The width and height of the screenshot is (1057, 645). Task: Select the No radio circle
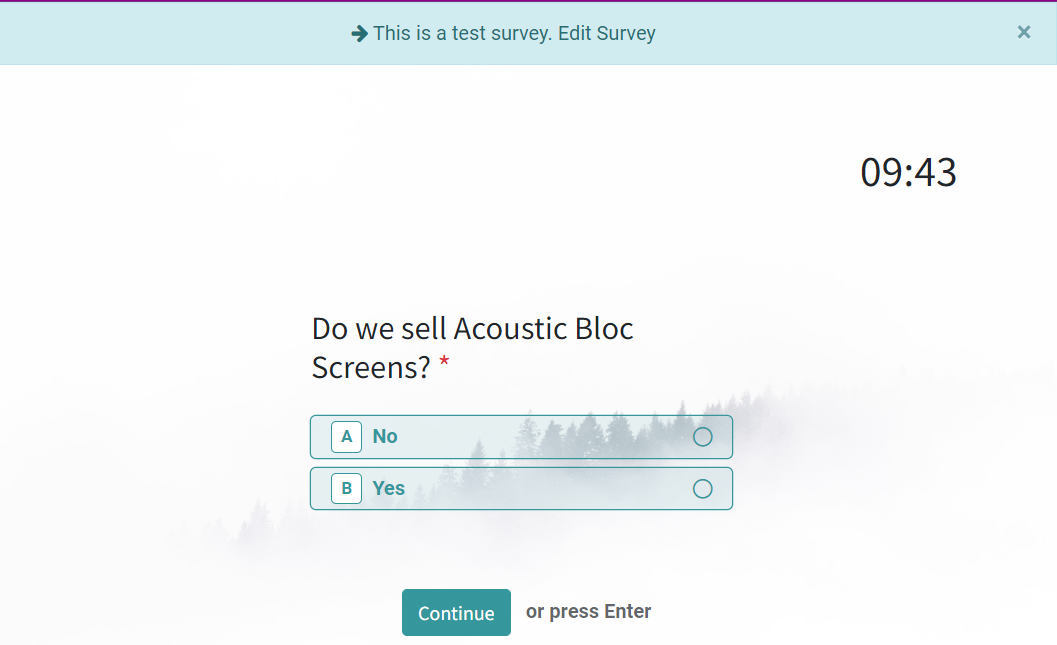tap(702, 437)
